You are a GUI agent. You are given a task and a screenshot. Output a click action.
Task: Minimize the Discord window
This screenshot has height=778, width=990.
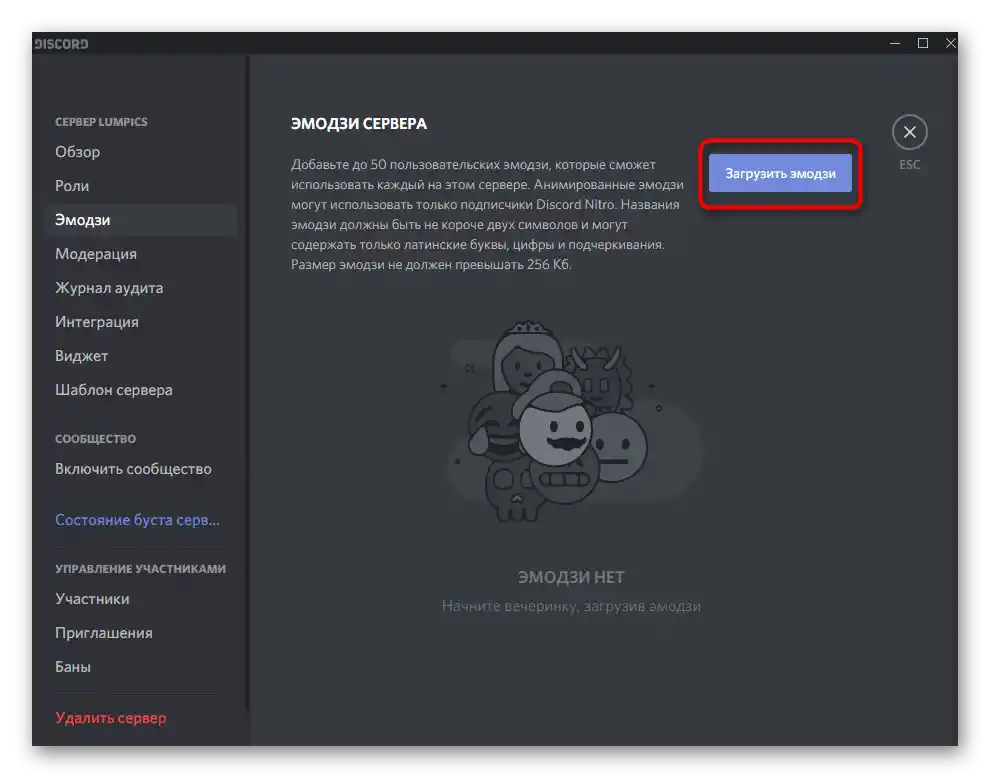click(895, 44)
